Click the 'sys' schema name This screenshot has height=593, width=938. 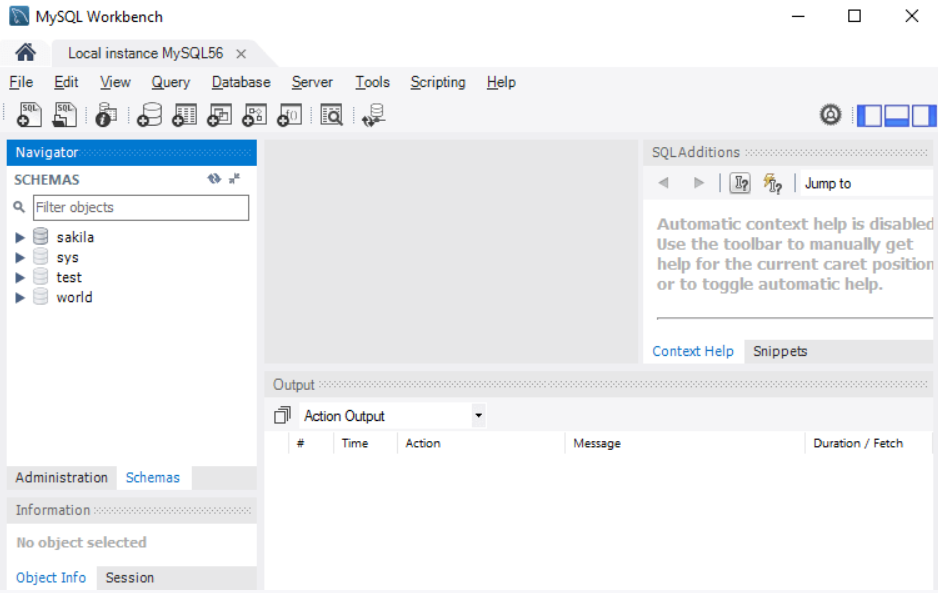68,258
